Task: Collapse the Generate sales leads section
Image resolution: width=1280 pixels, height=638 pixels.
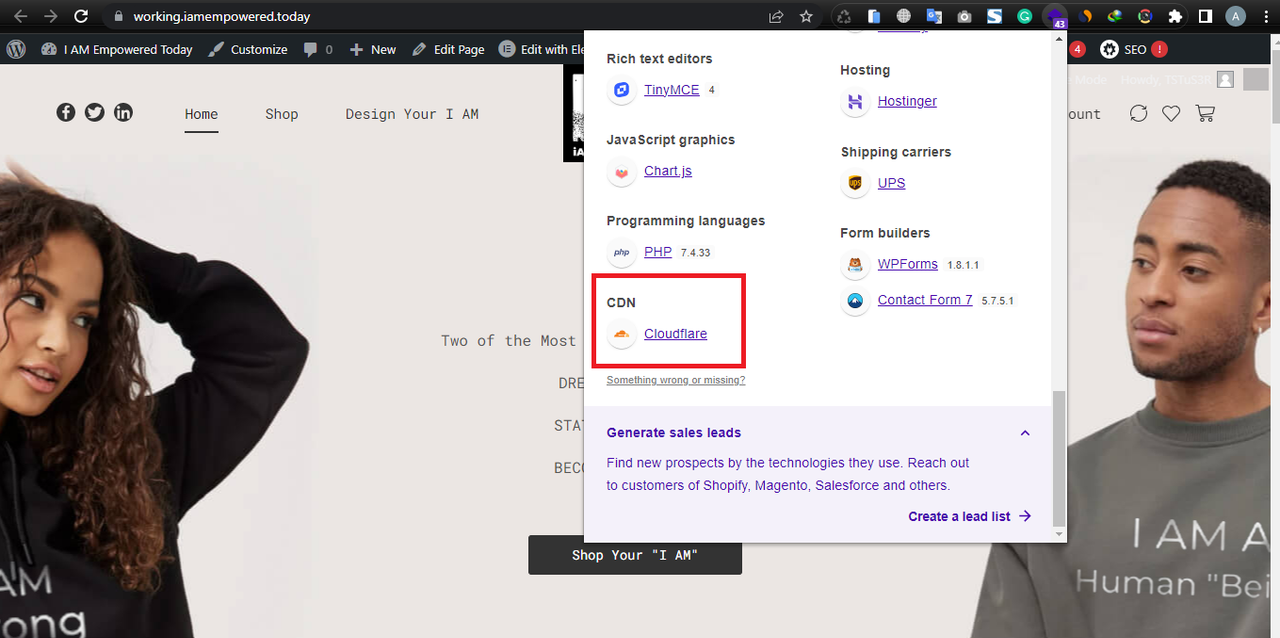Action: pyautogui.click(x=1025, y=433)
